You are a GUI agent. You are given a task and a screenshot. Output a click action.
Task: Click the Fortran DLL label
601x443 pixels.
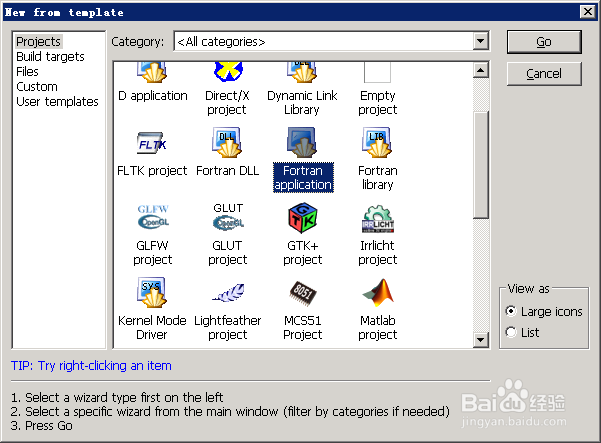coord(228,171)
